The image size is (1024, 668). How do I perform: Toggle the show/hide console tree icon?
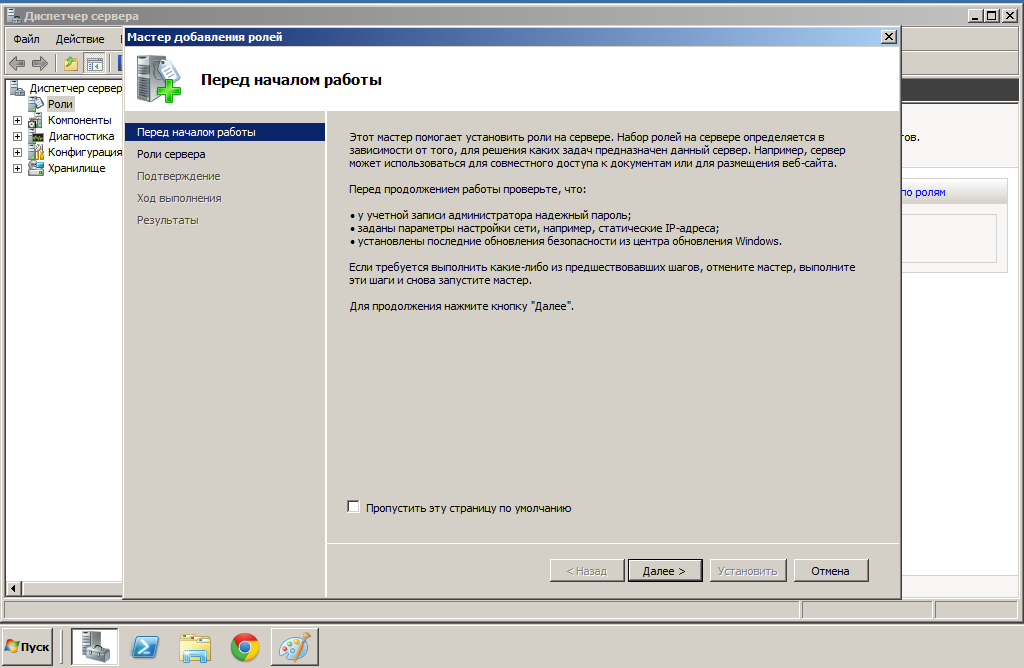[94, 63]
